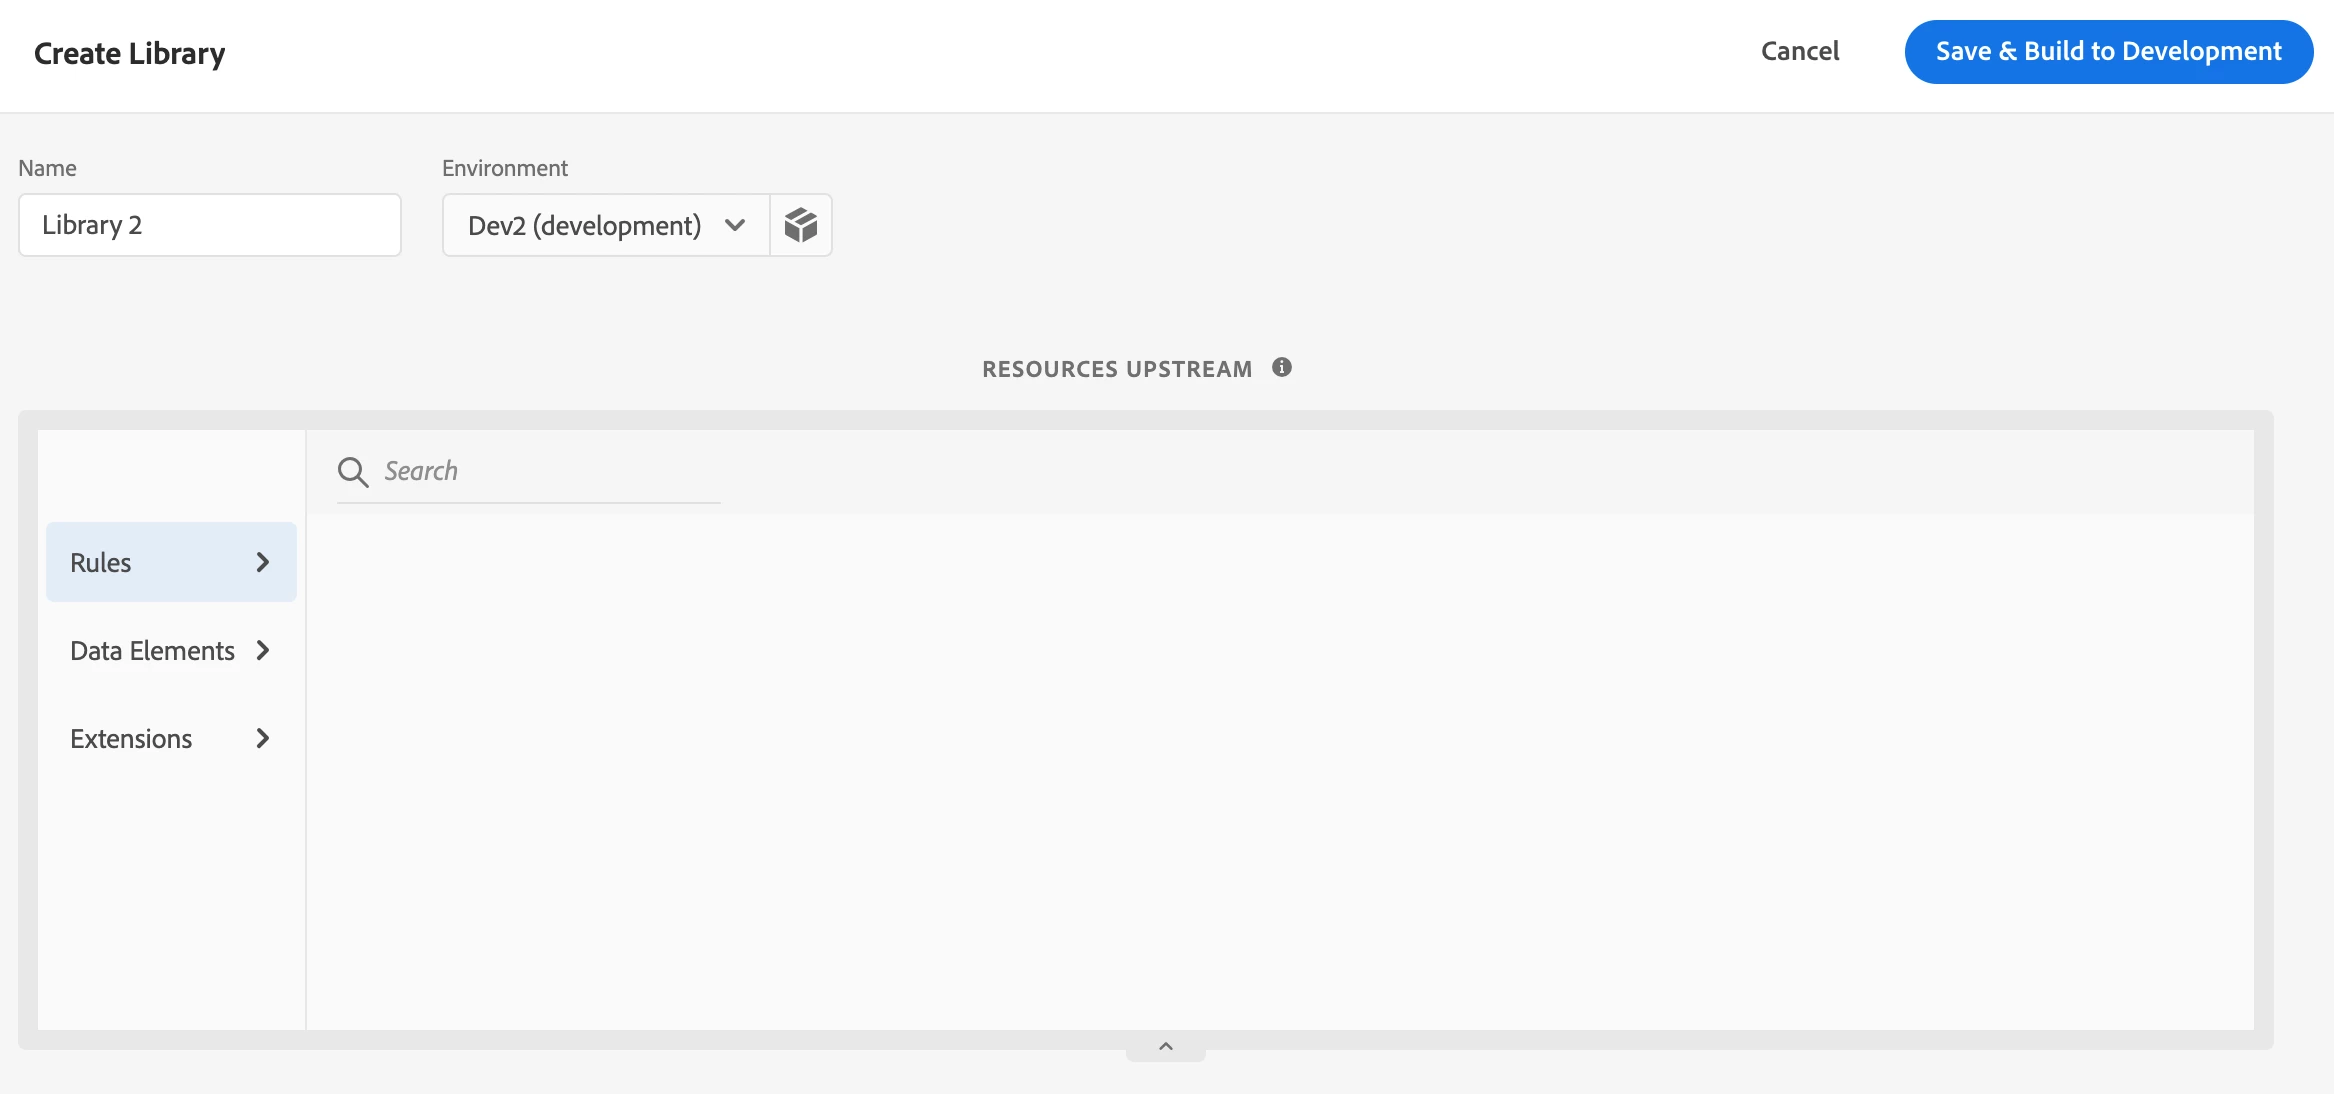Click the Create Library page title

pos(130,53)
